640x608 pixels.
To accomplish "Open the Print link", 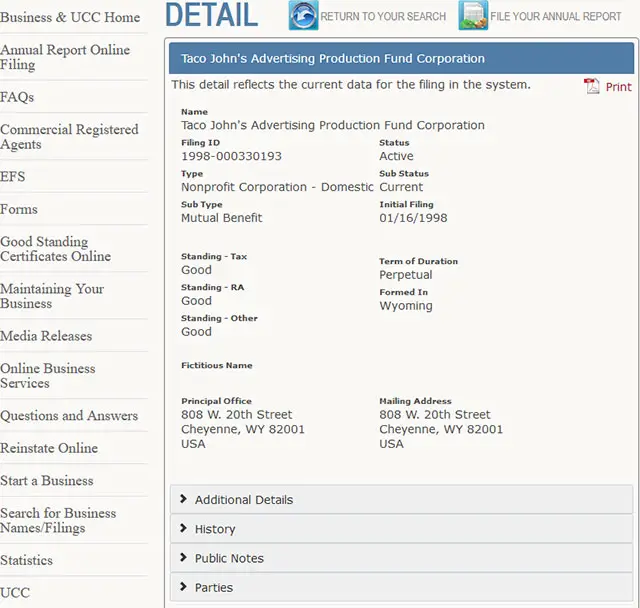I will (618, 87).
